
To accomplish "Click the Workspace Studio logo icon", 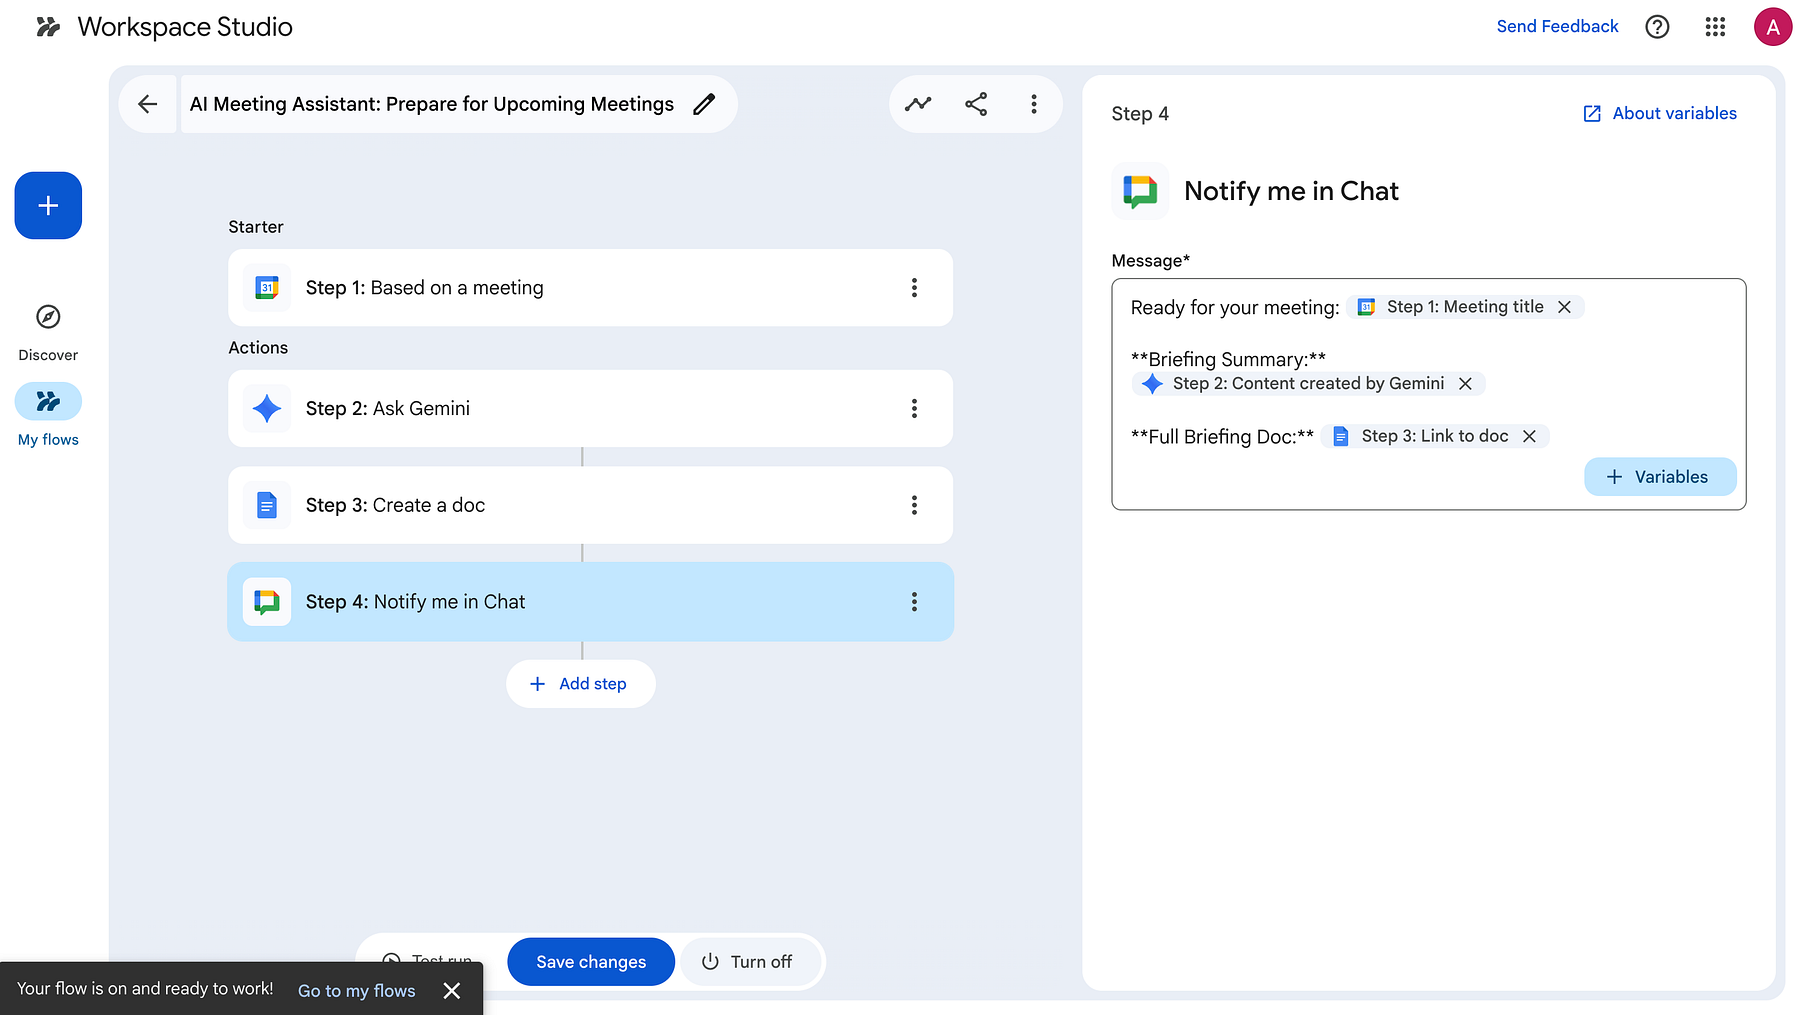I will click(48, 27).
